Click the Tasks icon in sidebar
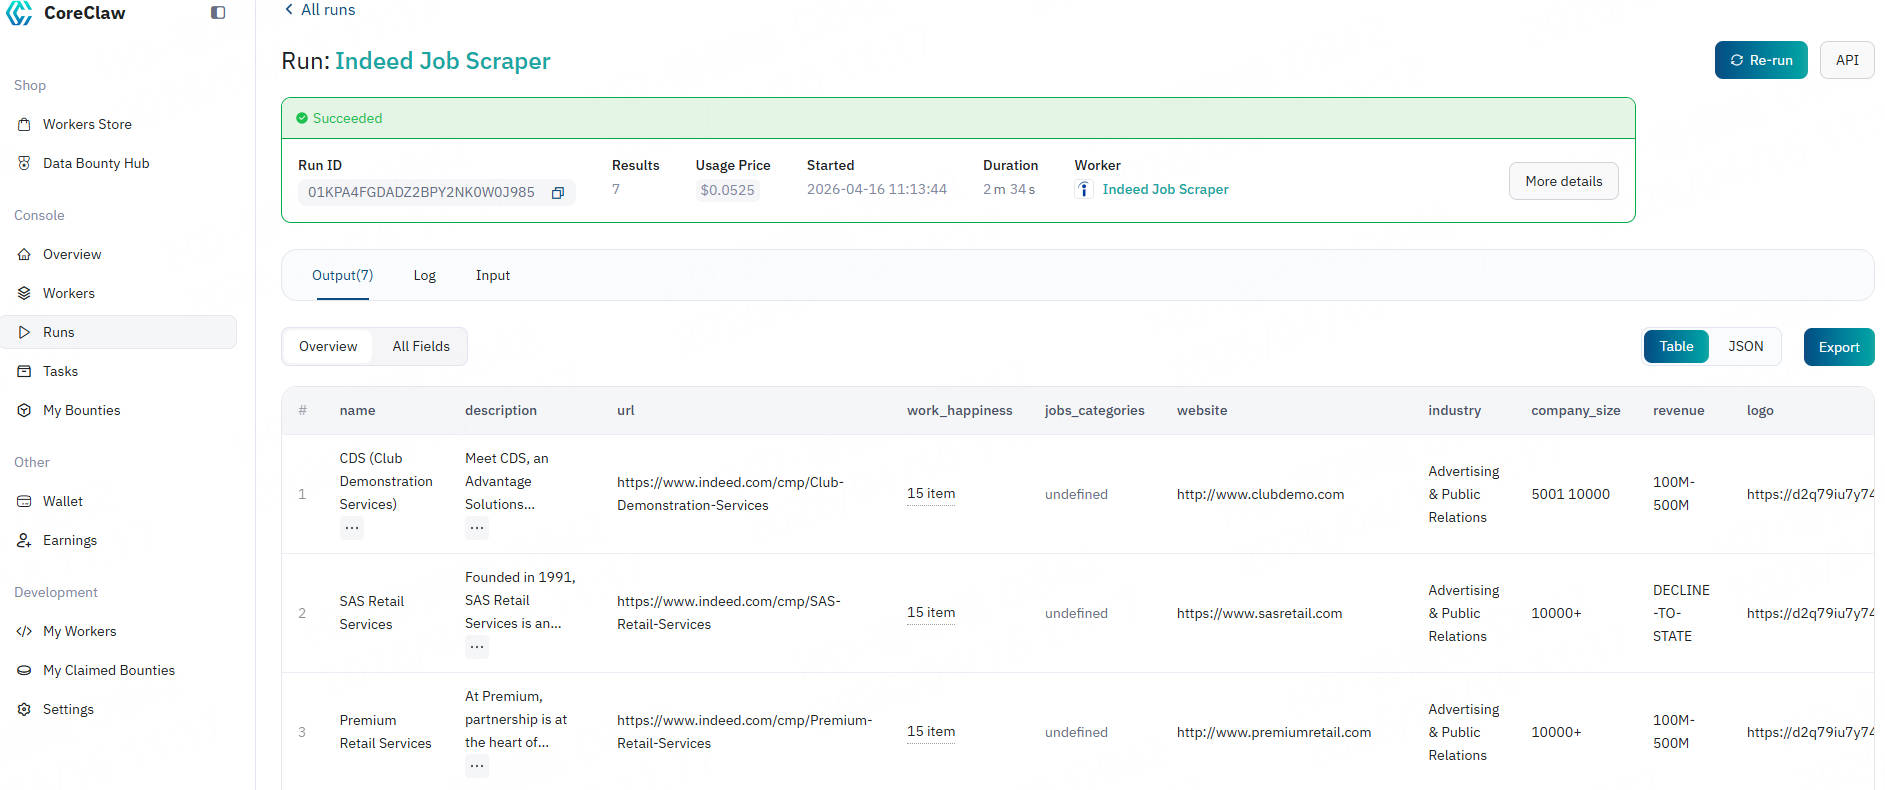This screenshot has height=790, width=1885. coord(24,371)
